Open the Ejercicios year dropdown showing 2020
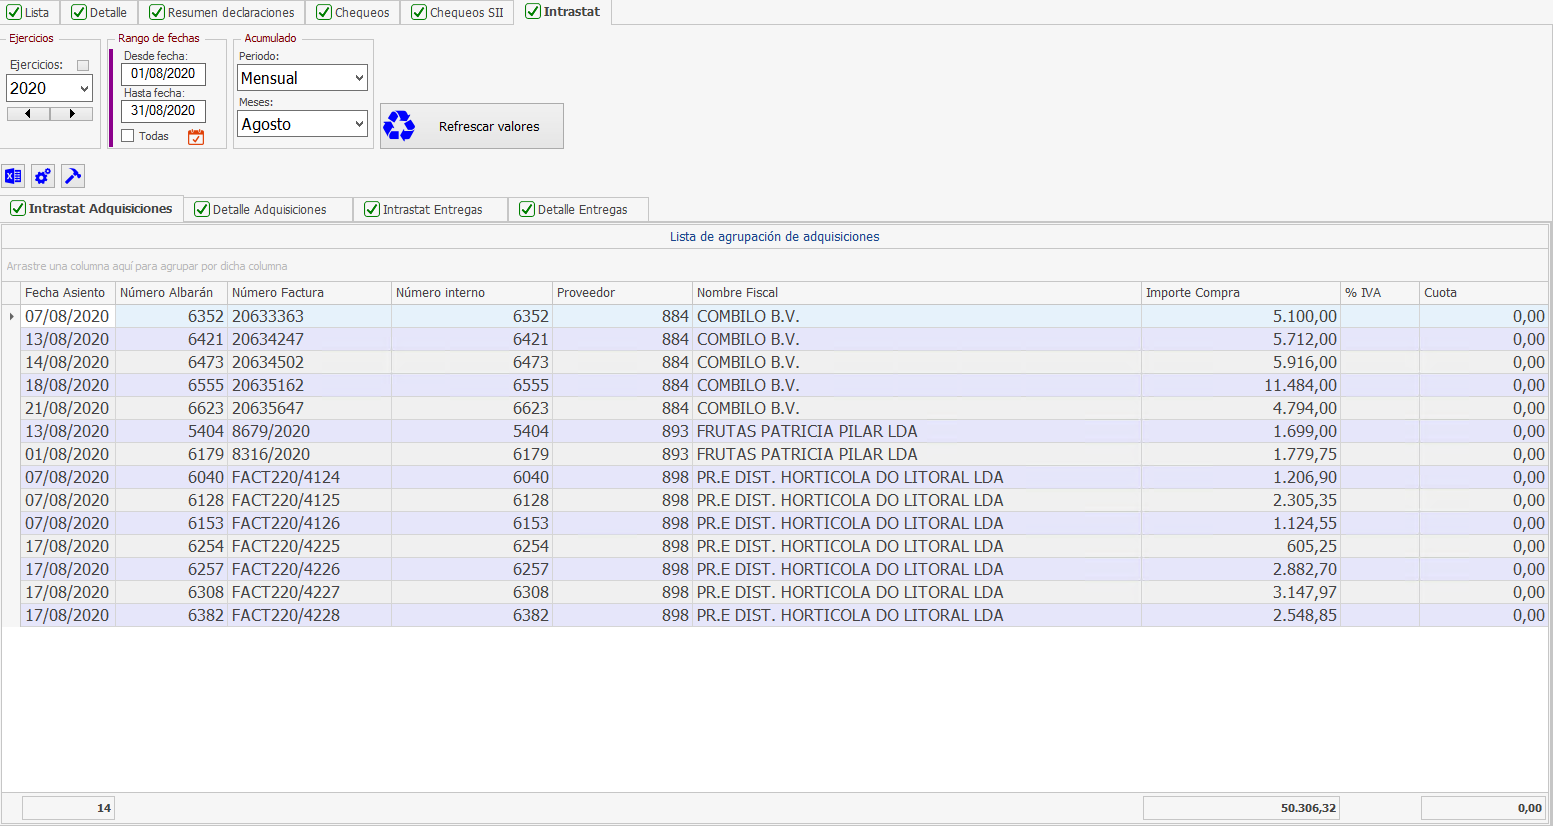Viewport: 1553px width, 826px height. tap(49, 89)
